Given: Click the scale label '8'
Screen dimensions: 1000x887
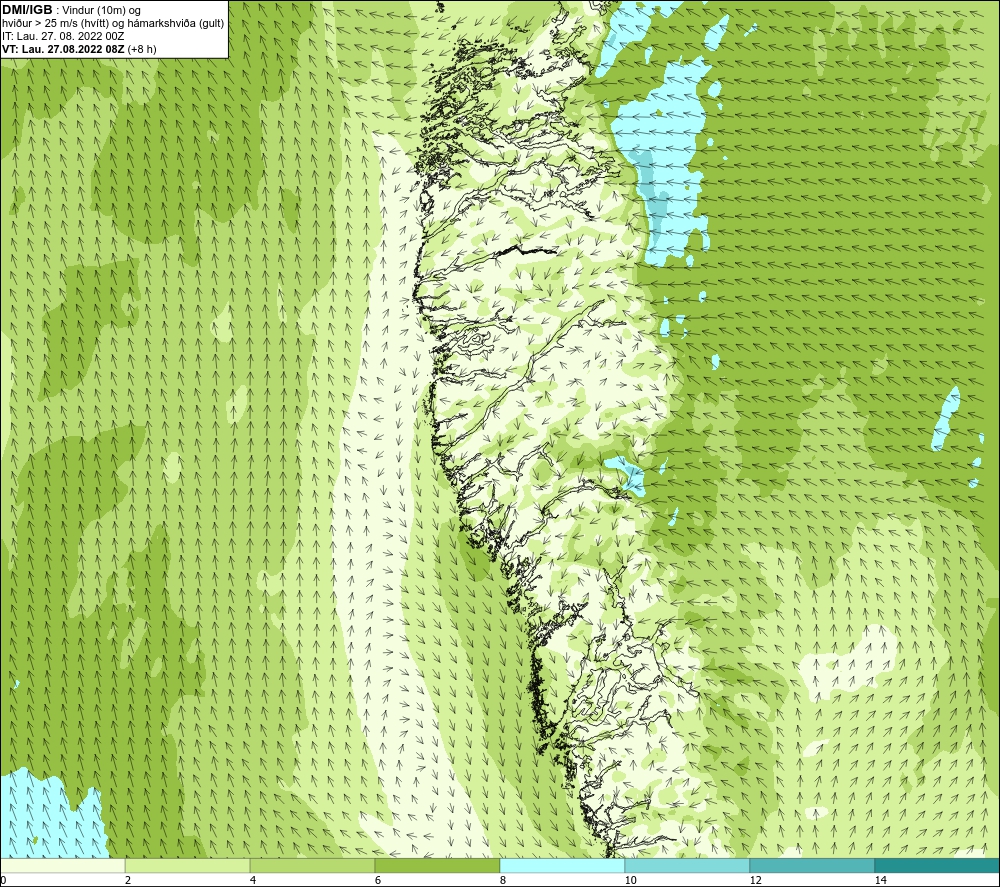Looking at the screenshot, I should point(503,881).
